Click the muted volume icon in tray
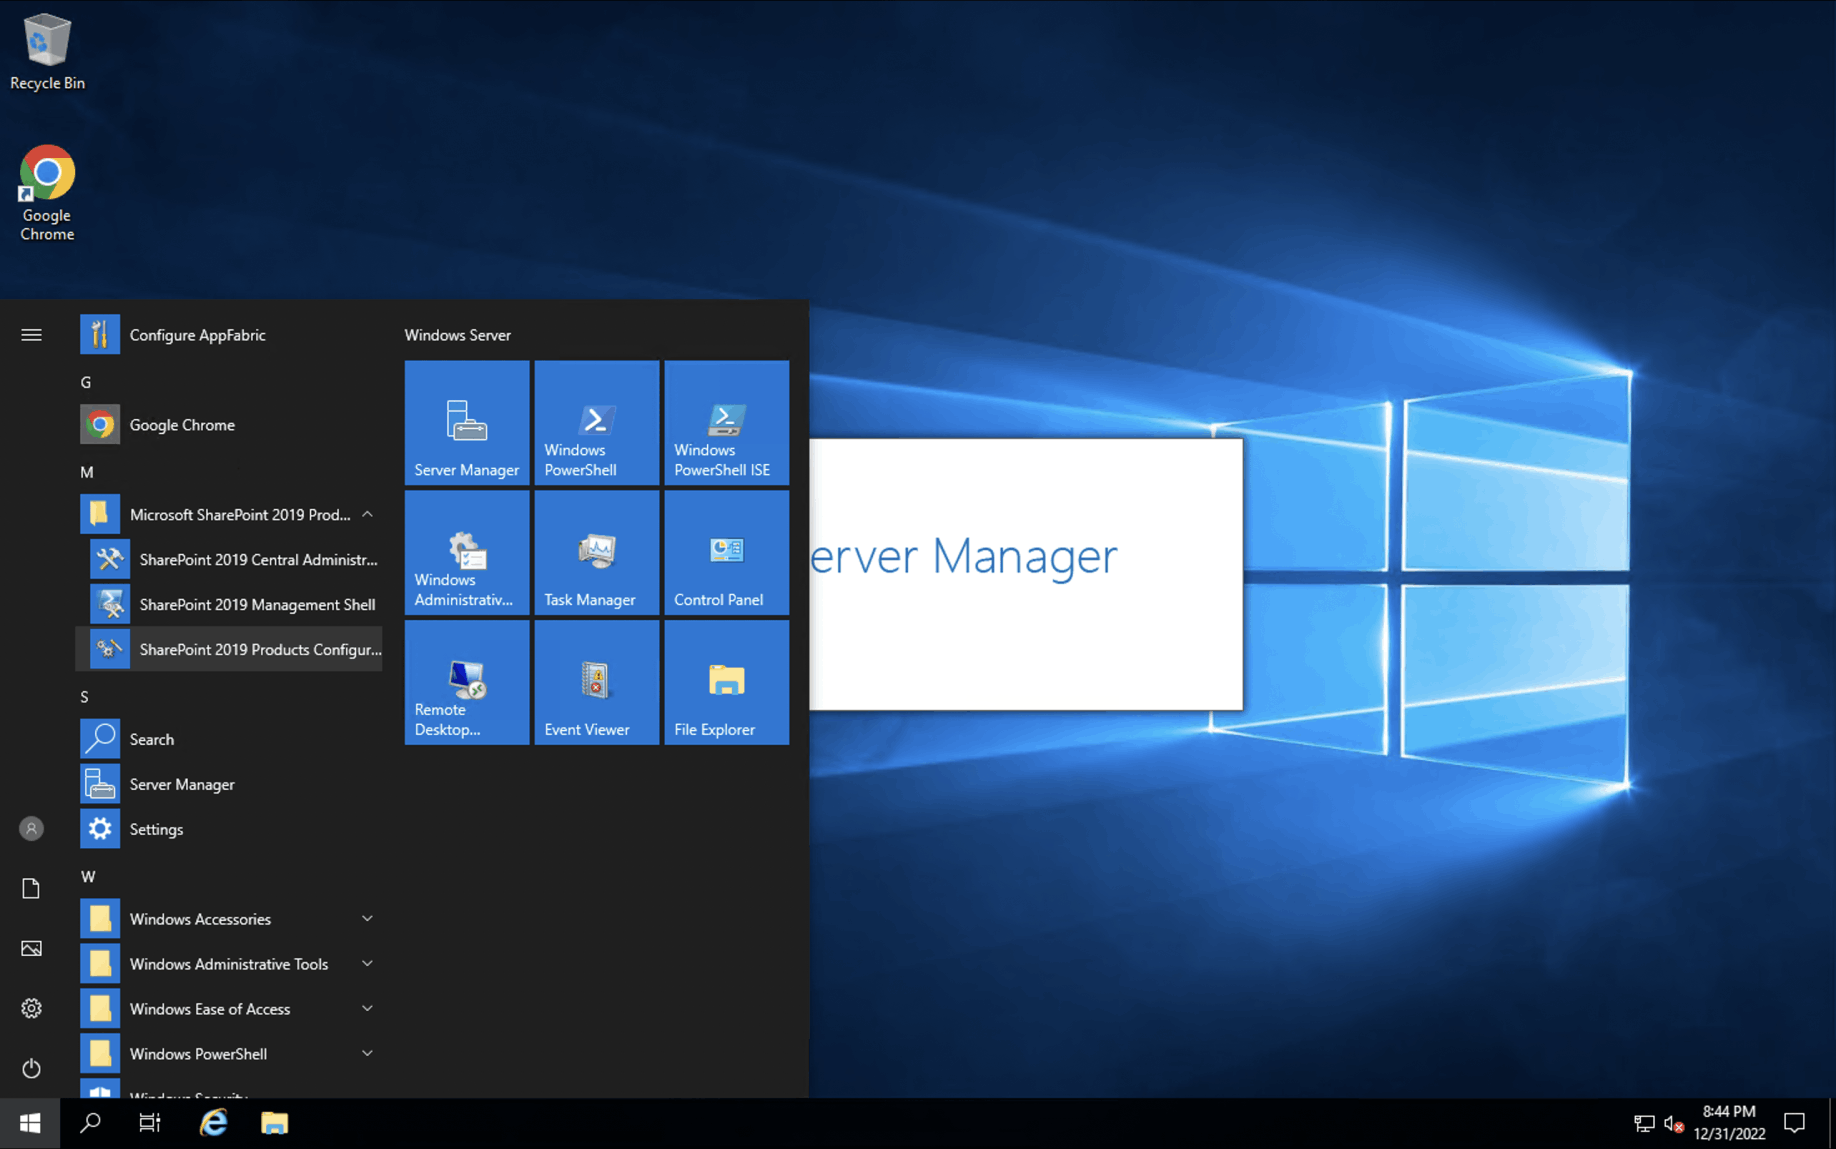Screen dimensions: 1836x1149 click(x=1674, y=1124)
